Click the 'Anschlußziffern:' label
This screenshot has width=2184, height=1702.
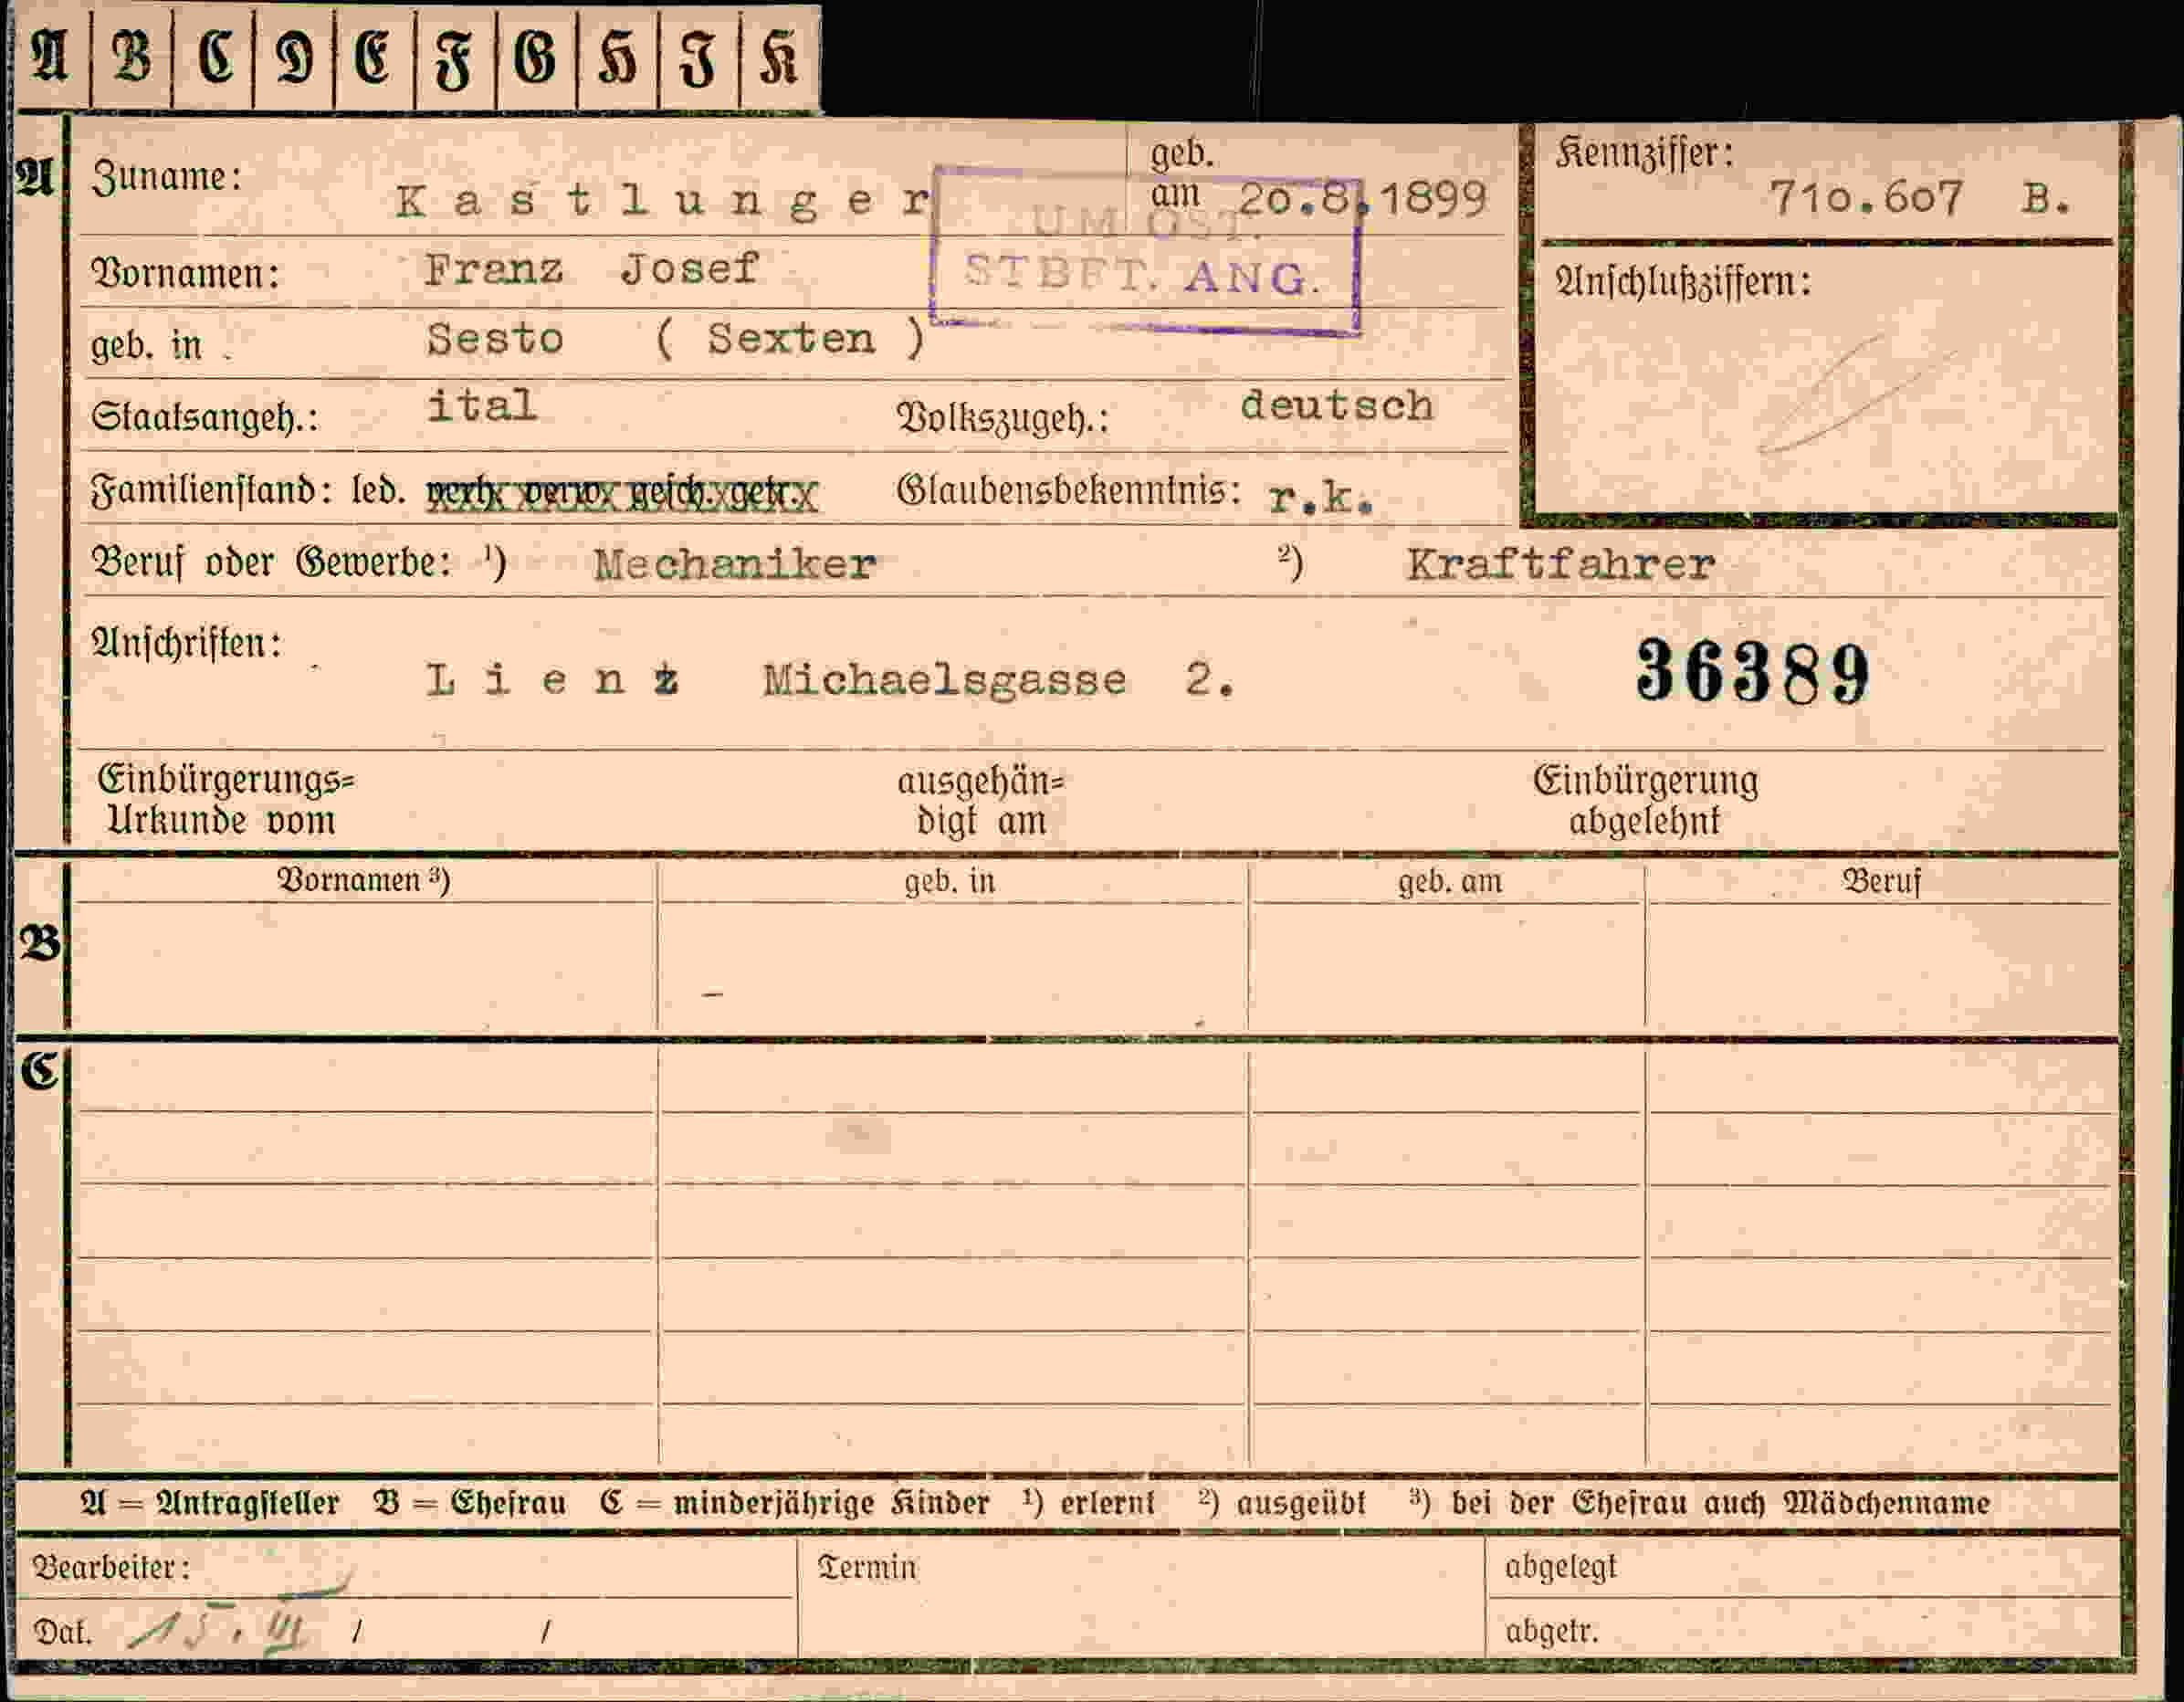1684,281
